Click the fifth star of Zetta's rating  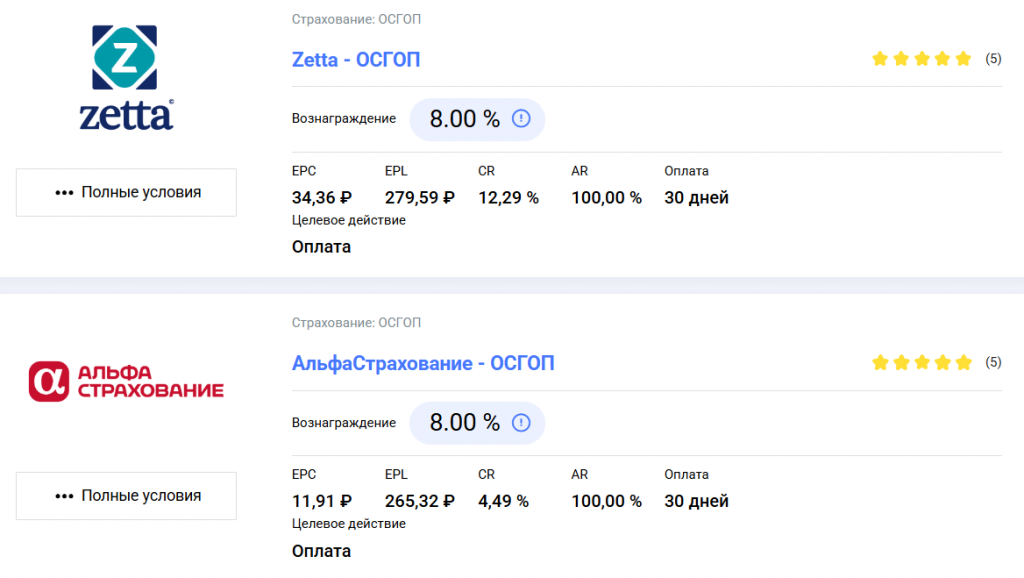(x=963, y=59)
